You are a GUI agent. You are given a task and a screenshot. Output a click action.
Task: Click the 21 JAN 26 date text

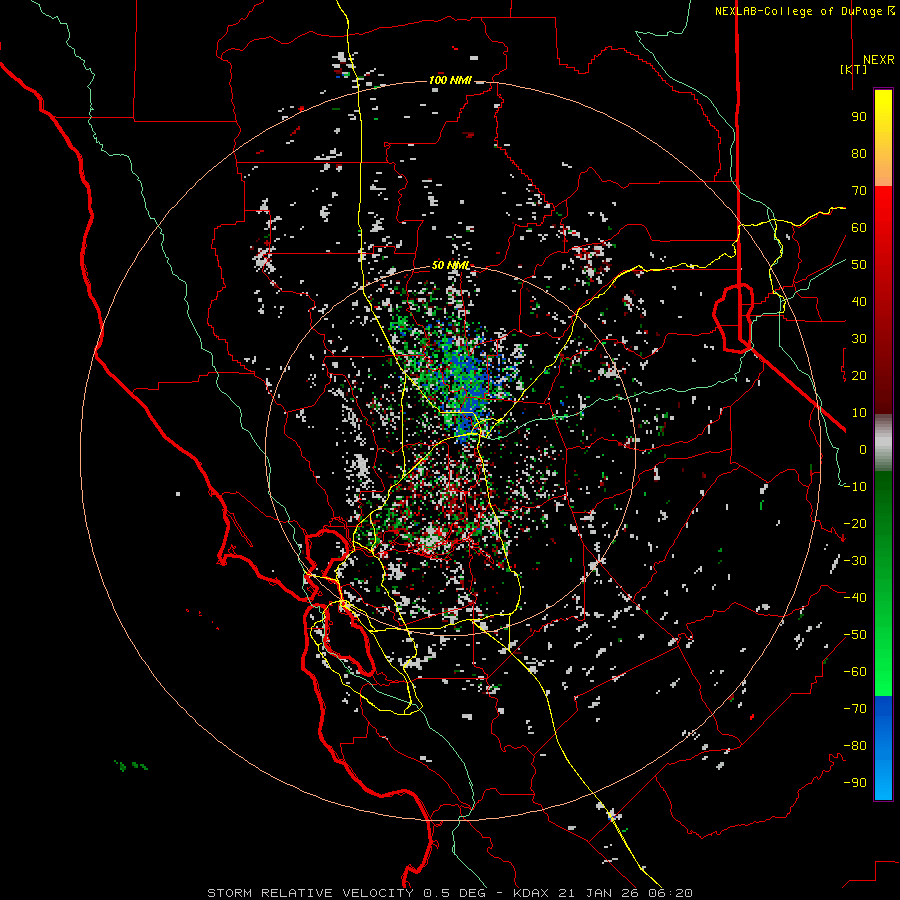(x=598, y=893)
